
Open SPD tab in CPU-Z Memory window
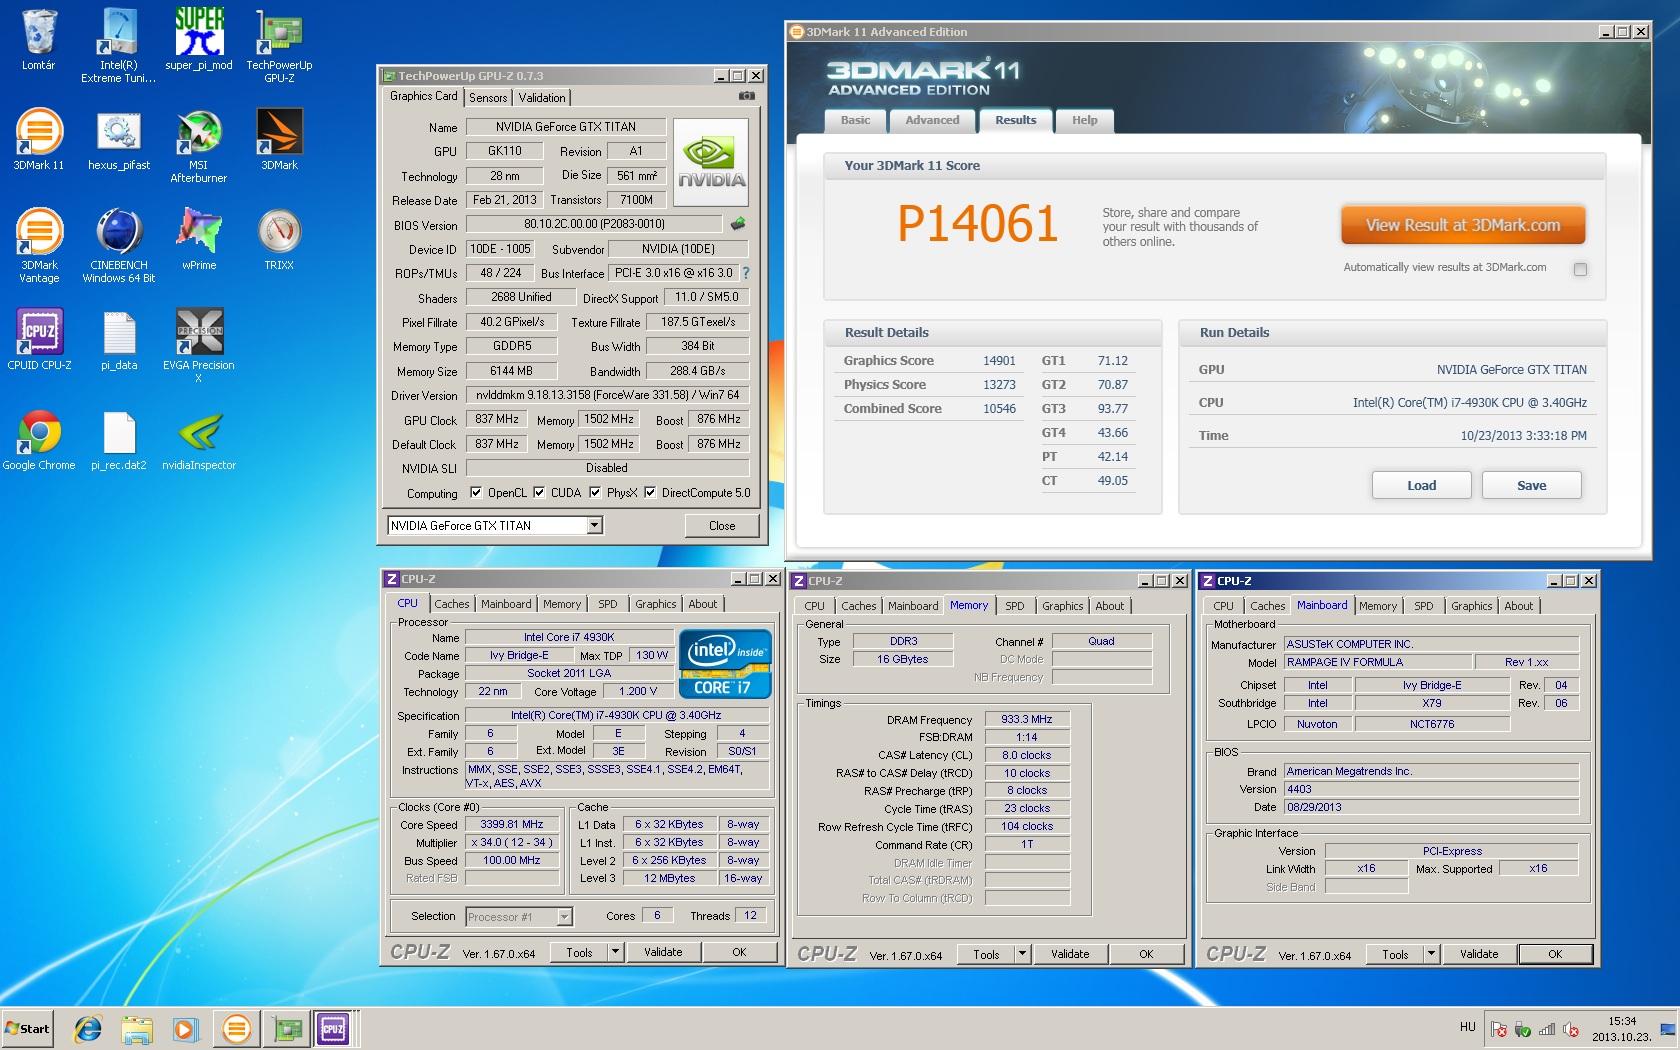tap(1014, 606)
